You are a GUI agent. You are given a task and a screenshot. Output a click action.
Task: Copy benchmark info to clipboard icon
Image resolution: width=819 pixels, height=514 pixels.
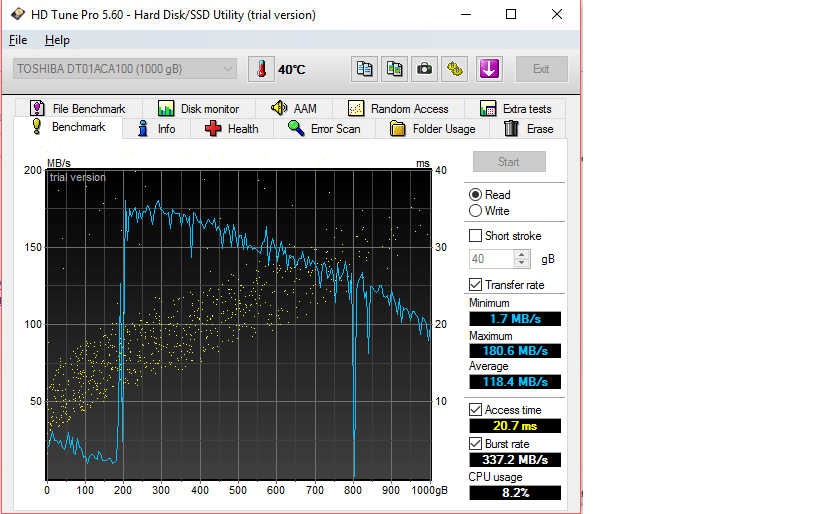point(364,69)
